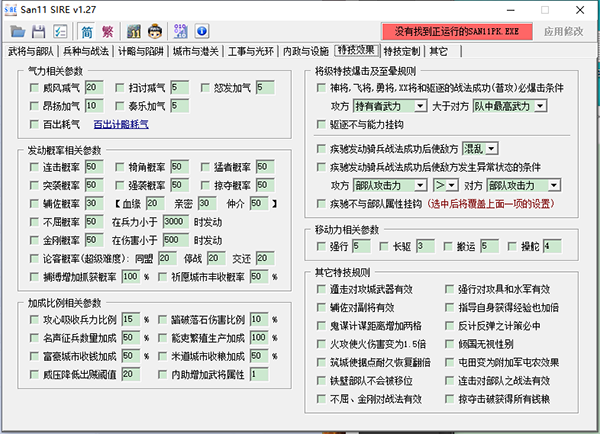Open the 持有者武力 dropdown
The width and height of the screenshot is (600, 434).
(x=391, y=104)
